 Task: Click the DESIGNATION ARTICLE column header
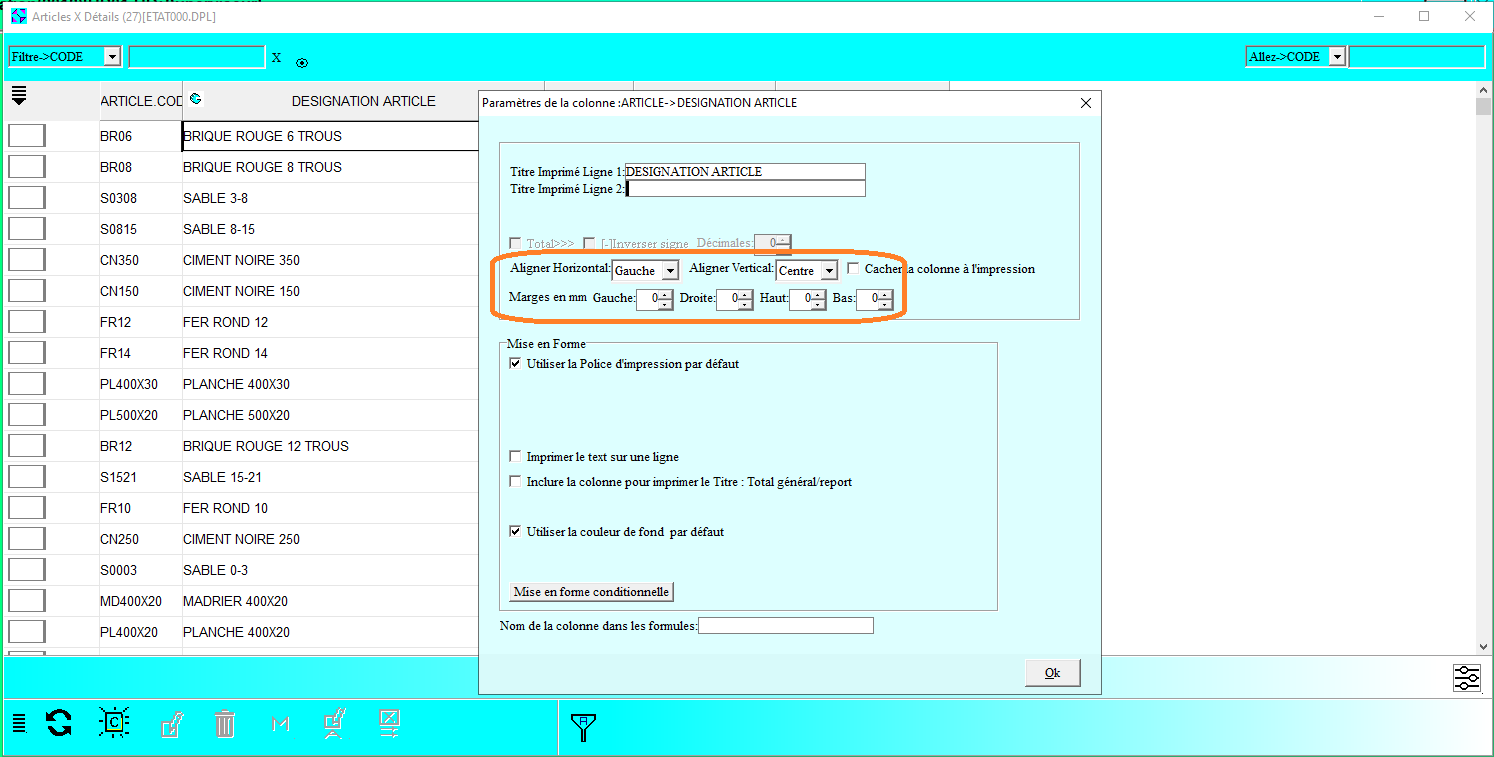coord(363,101)
